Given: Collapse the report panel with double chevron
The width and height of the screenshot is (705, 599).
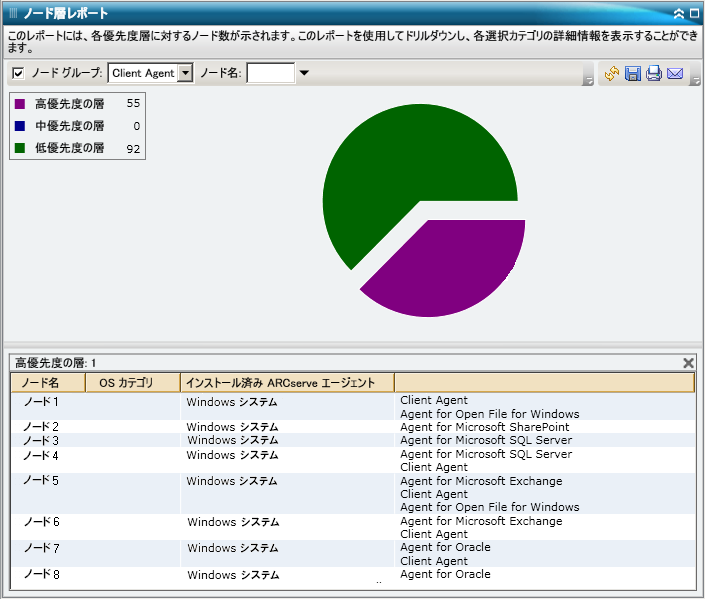Looking at the screenshot, I should pos(679,14).
